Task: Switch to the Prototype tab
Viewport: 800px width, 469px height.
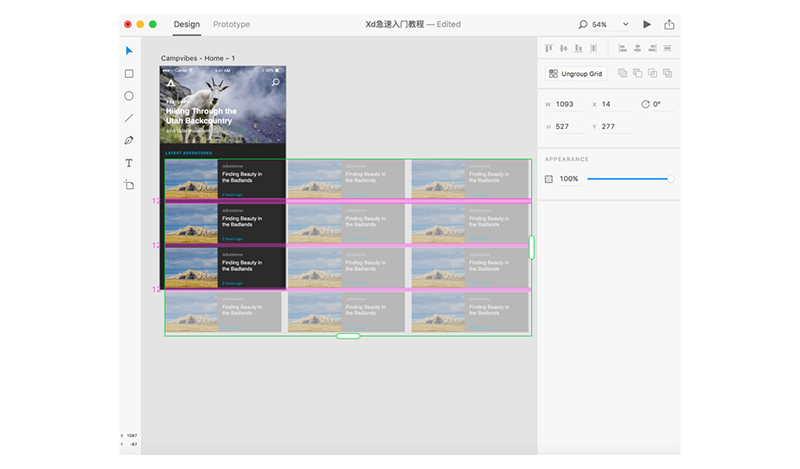Action: click(x=231, y=24)
